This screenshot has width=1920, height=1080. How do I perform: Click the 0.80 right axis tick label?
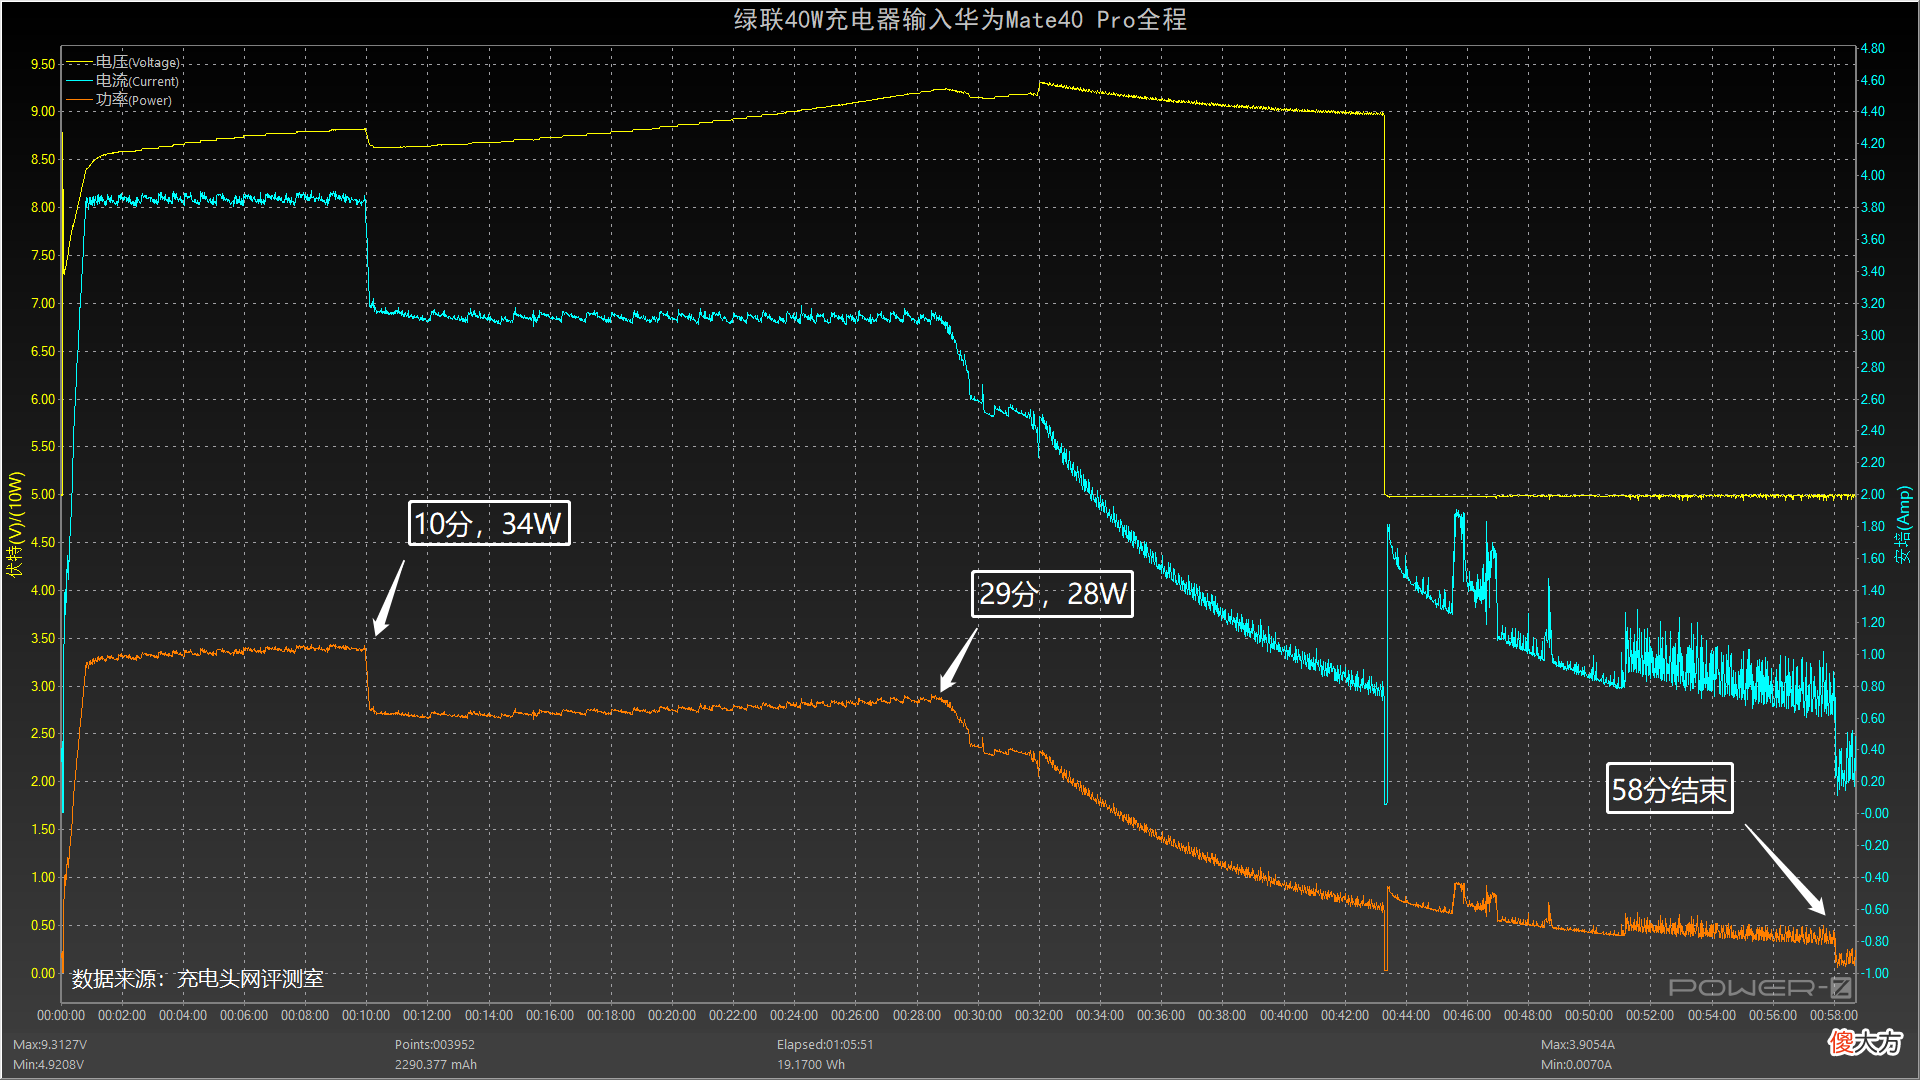pyautogui.click(x=1872, y=687)
